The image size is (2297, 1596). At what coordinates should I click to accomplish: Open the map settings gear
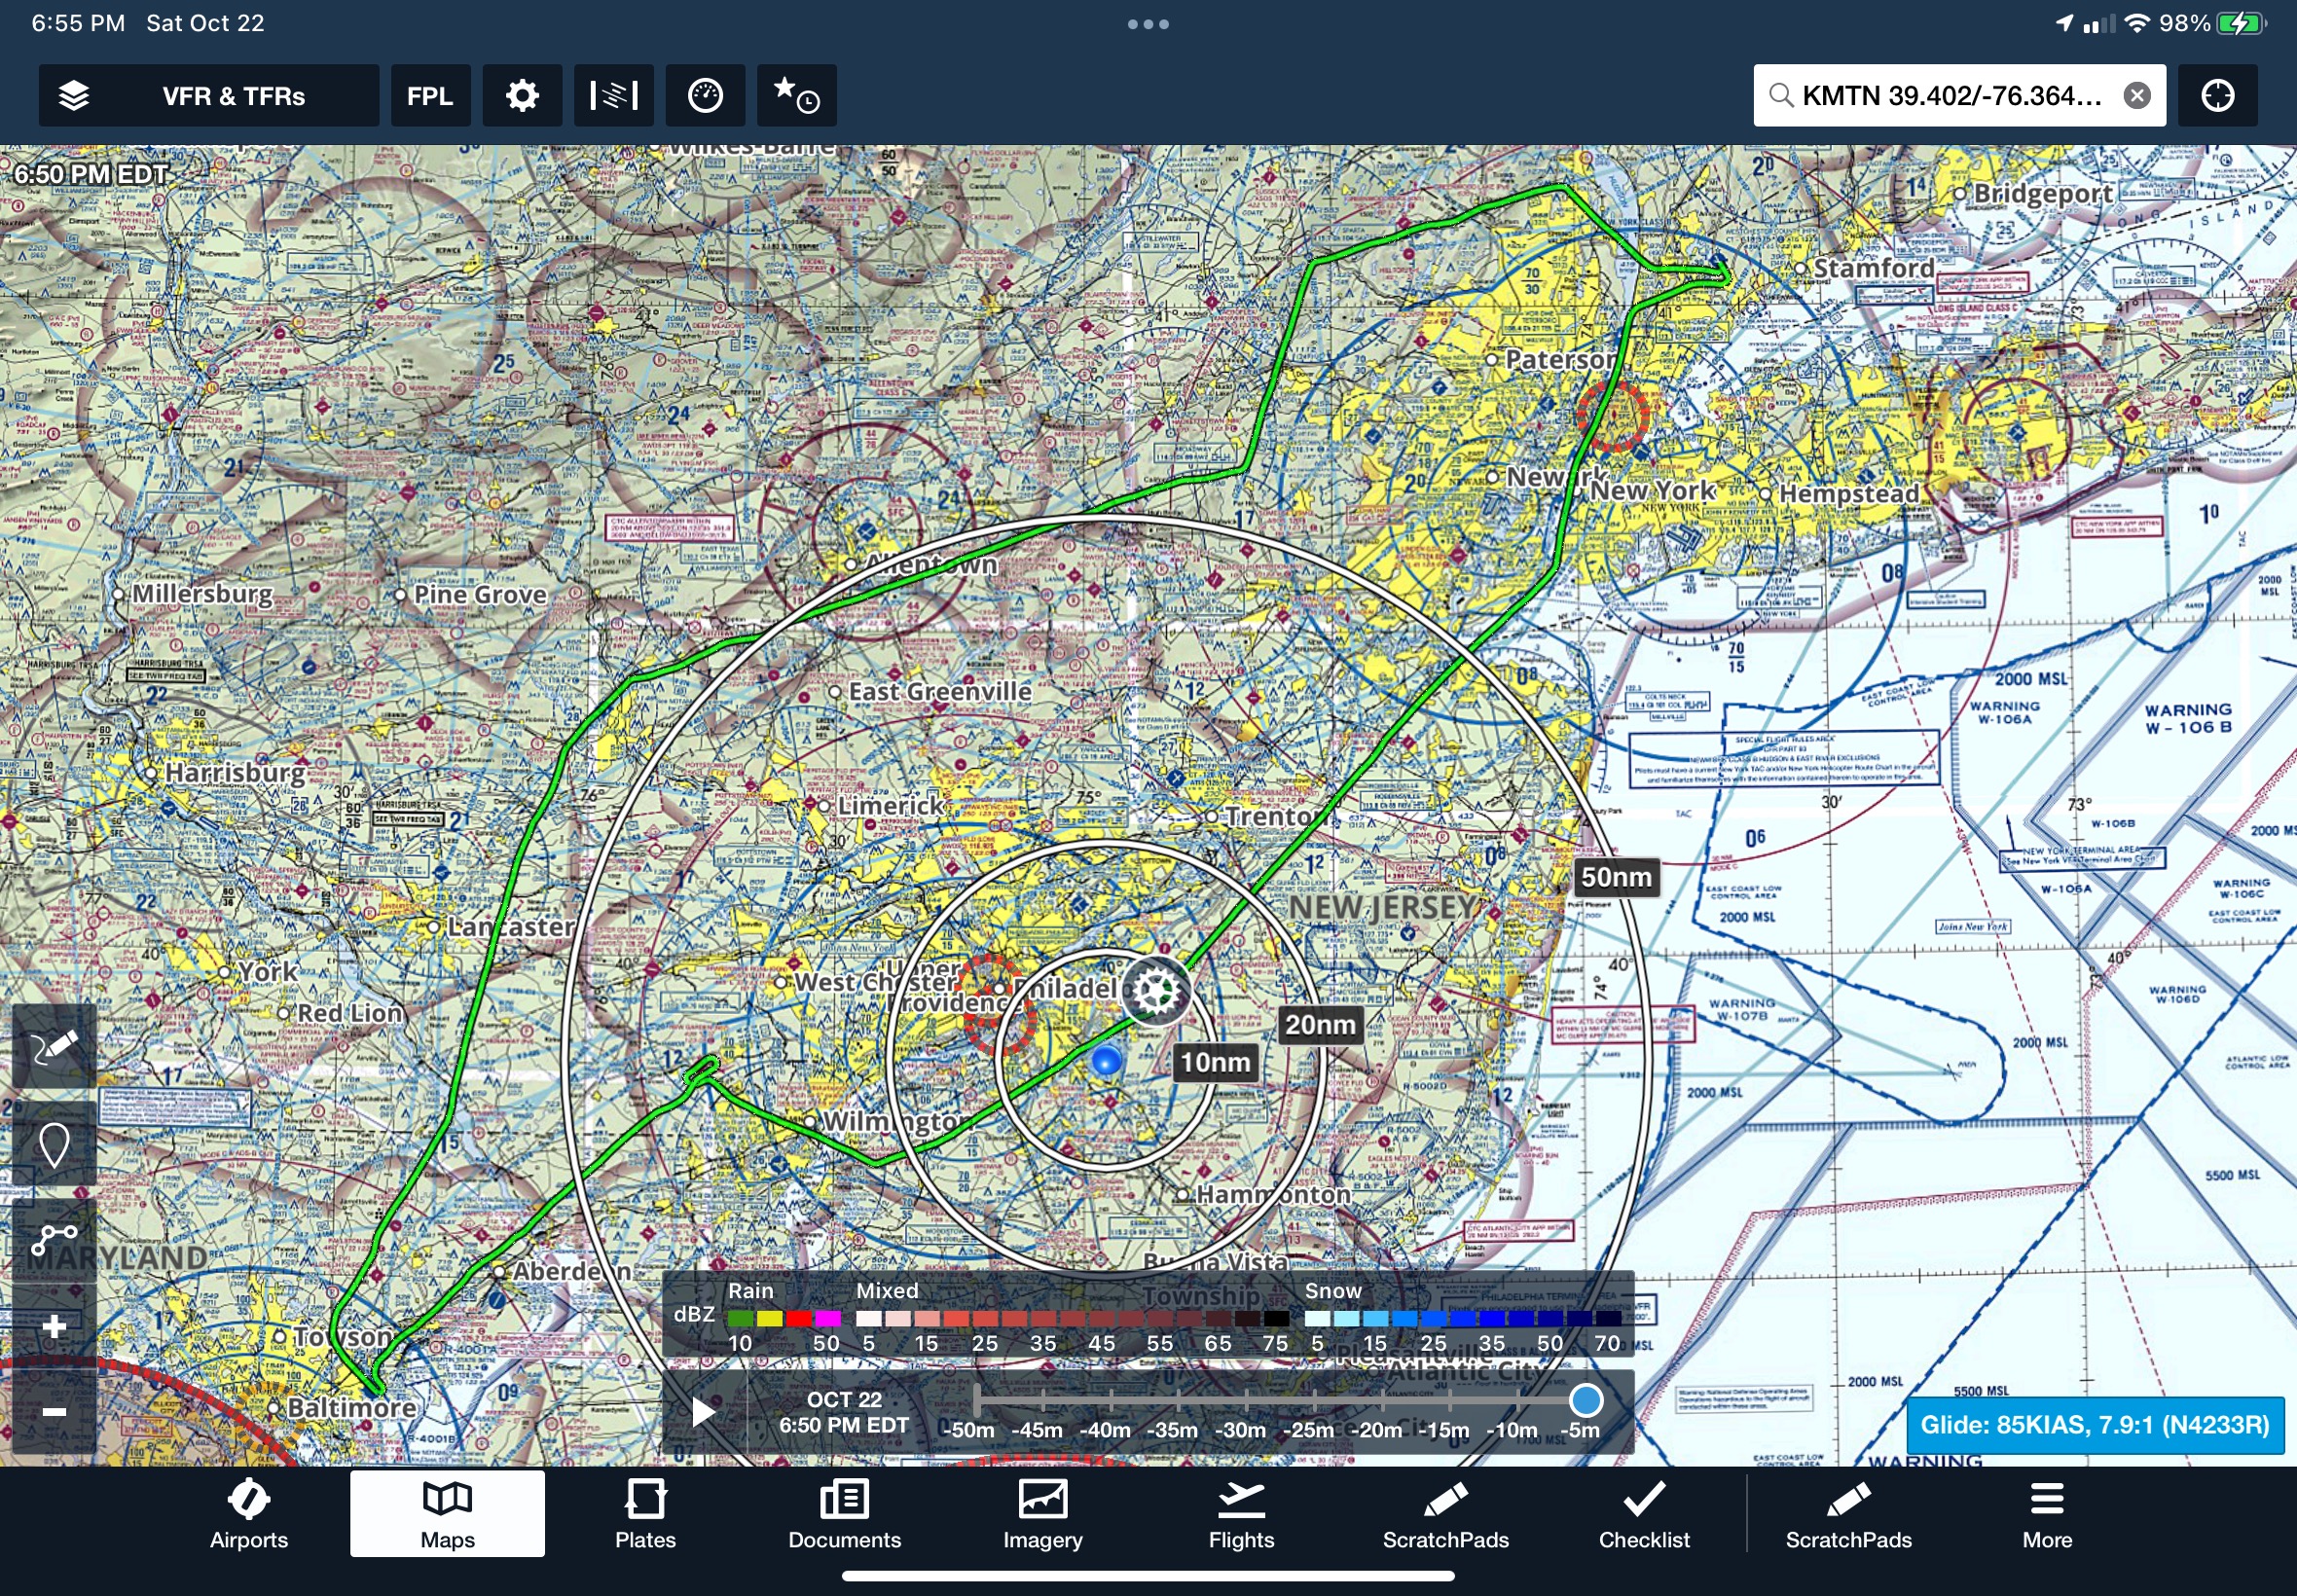(522, 96)
